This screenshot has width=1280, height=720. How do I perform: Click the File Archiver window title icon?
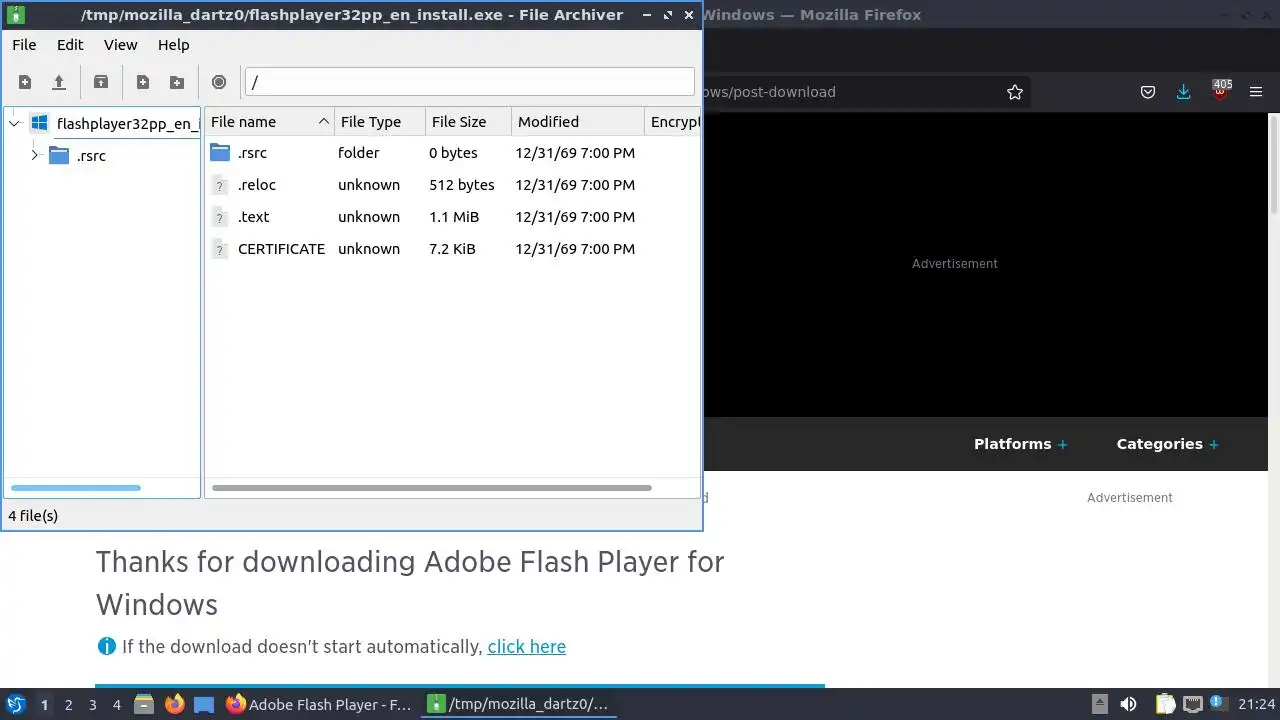tap(16, 15)
